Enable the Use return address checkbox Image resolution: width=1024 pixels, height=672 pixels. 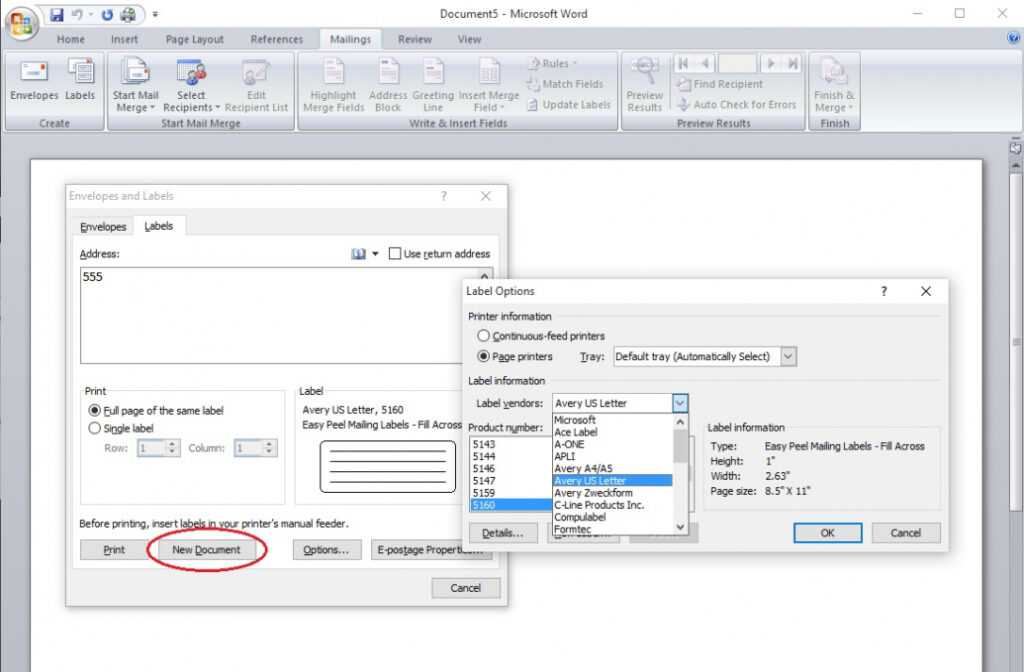point(395,254)
